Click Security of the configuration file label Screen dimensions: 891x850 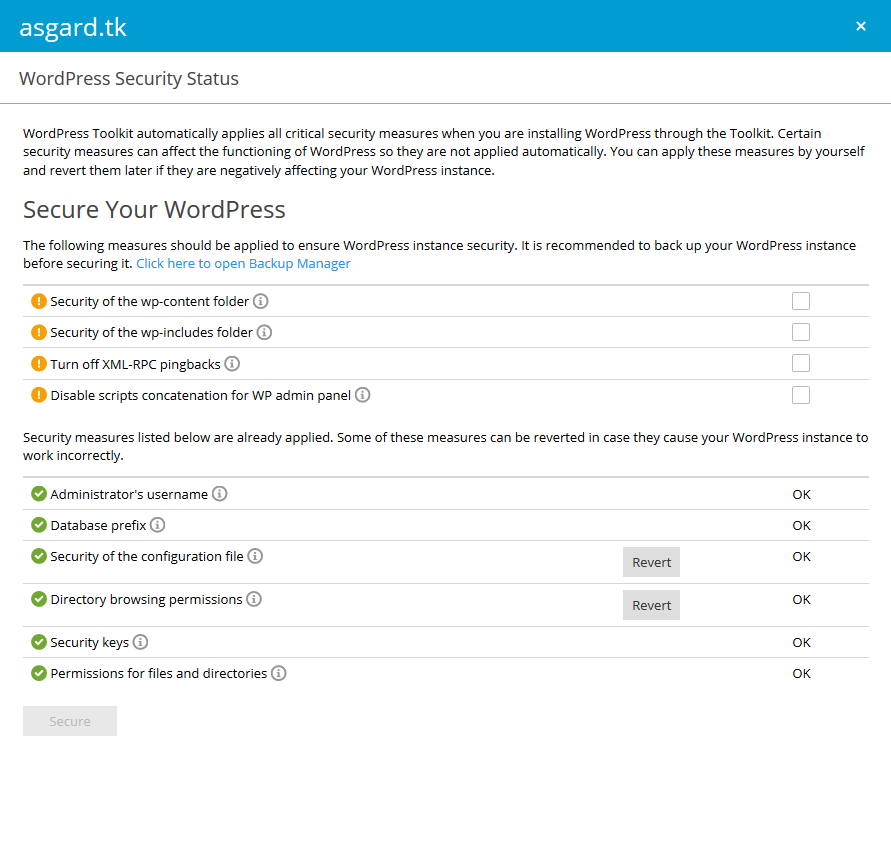coord(147,557)
